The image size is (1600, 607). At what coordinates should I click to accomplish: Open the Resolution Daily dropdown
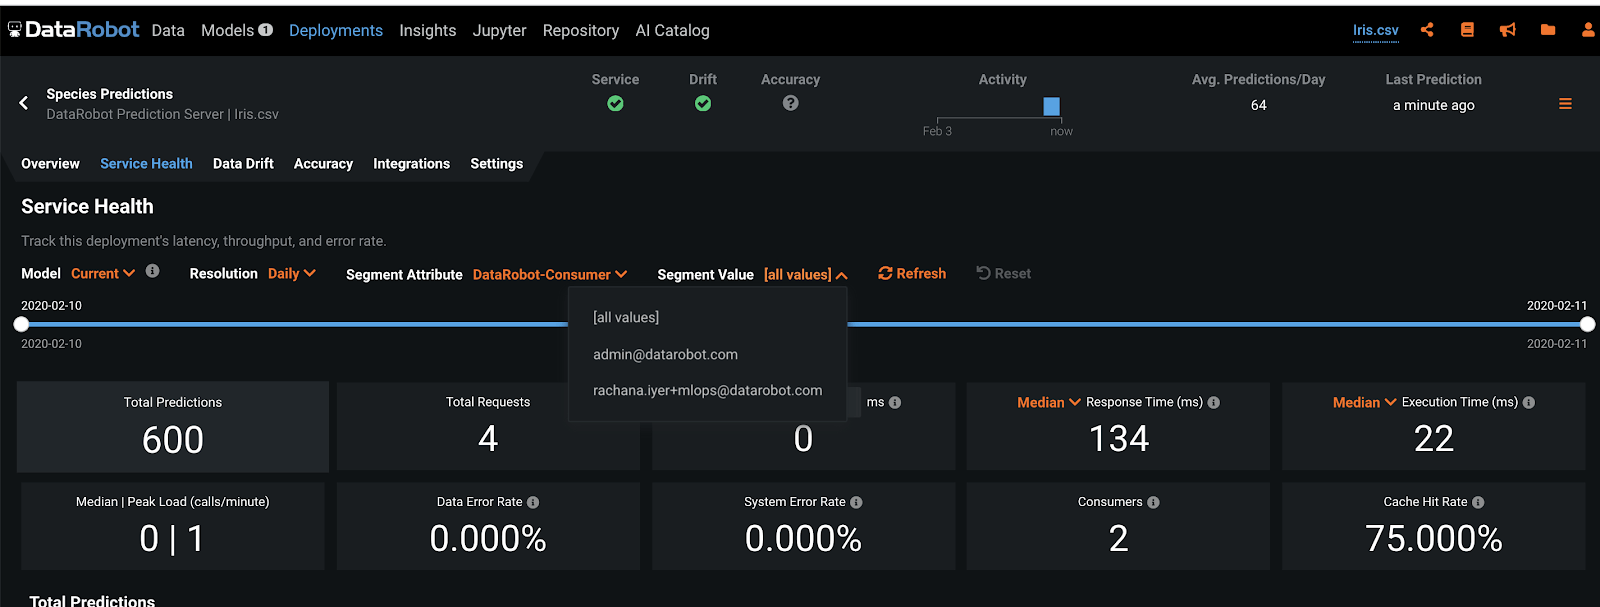click(x=292, y=273)
